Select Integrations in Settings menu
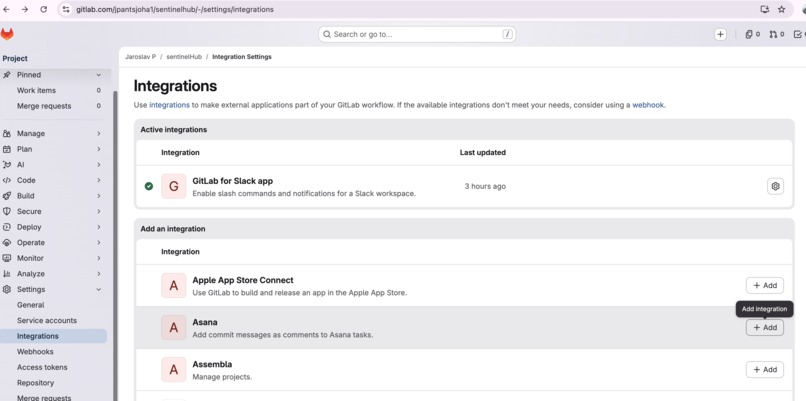Screen dimensions: 806x401 point(53,336)
